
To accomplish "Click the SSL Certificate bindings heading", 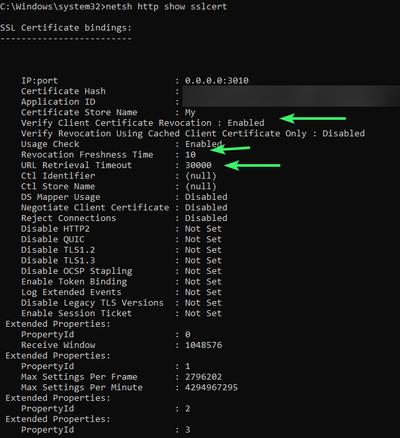I will [x=66, y=28].
